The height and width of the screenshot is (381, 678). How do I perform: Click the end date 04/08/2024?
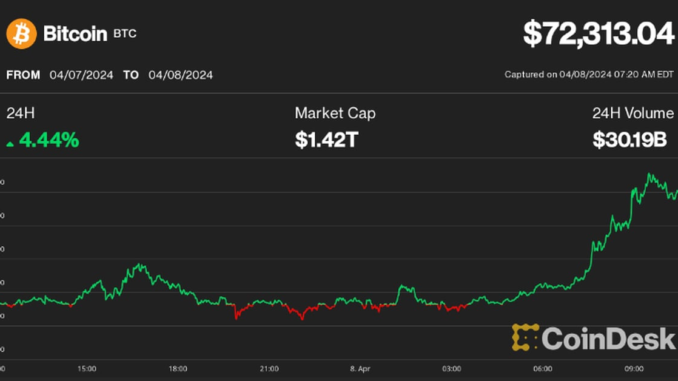point(181,75)
